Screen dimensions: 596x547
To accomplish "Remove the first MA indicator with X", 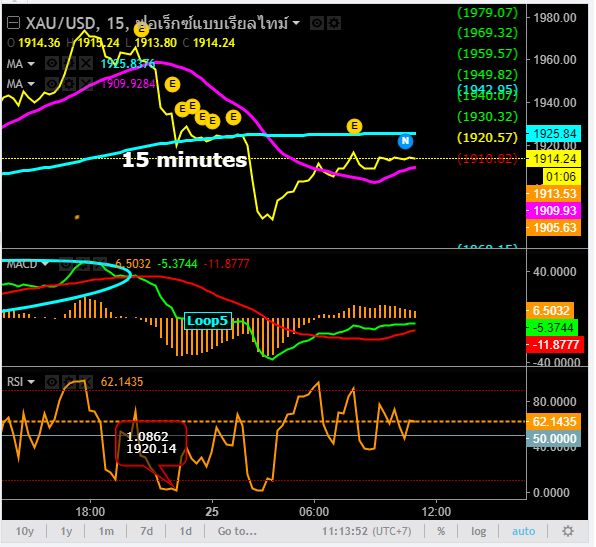I will [86, 63].
